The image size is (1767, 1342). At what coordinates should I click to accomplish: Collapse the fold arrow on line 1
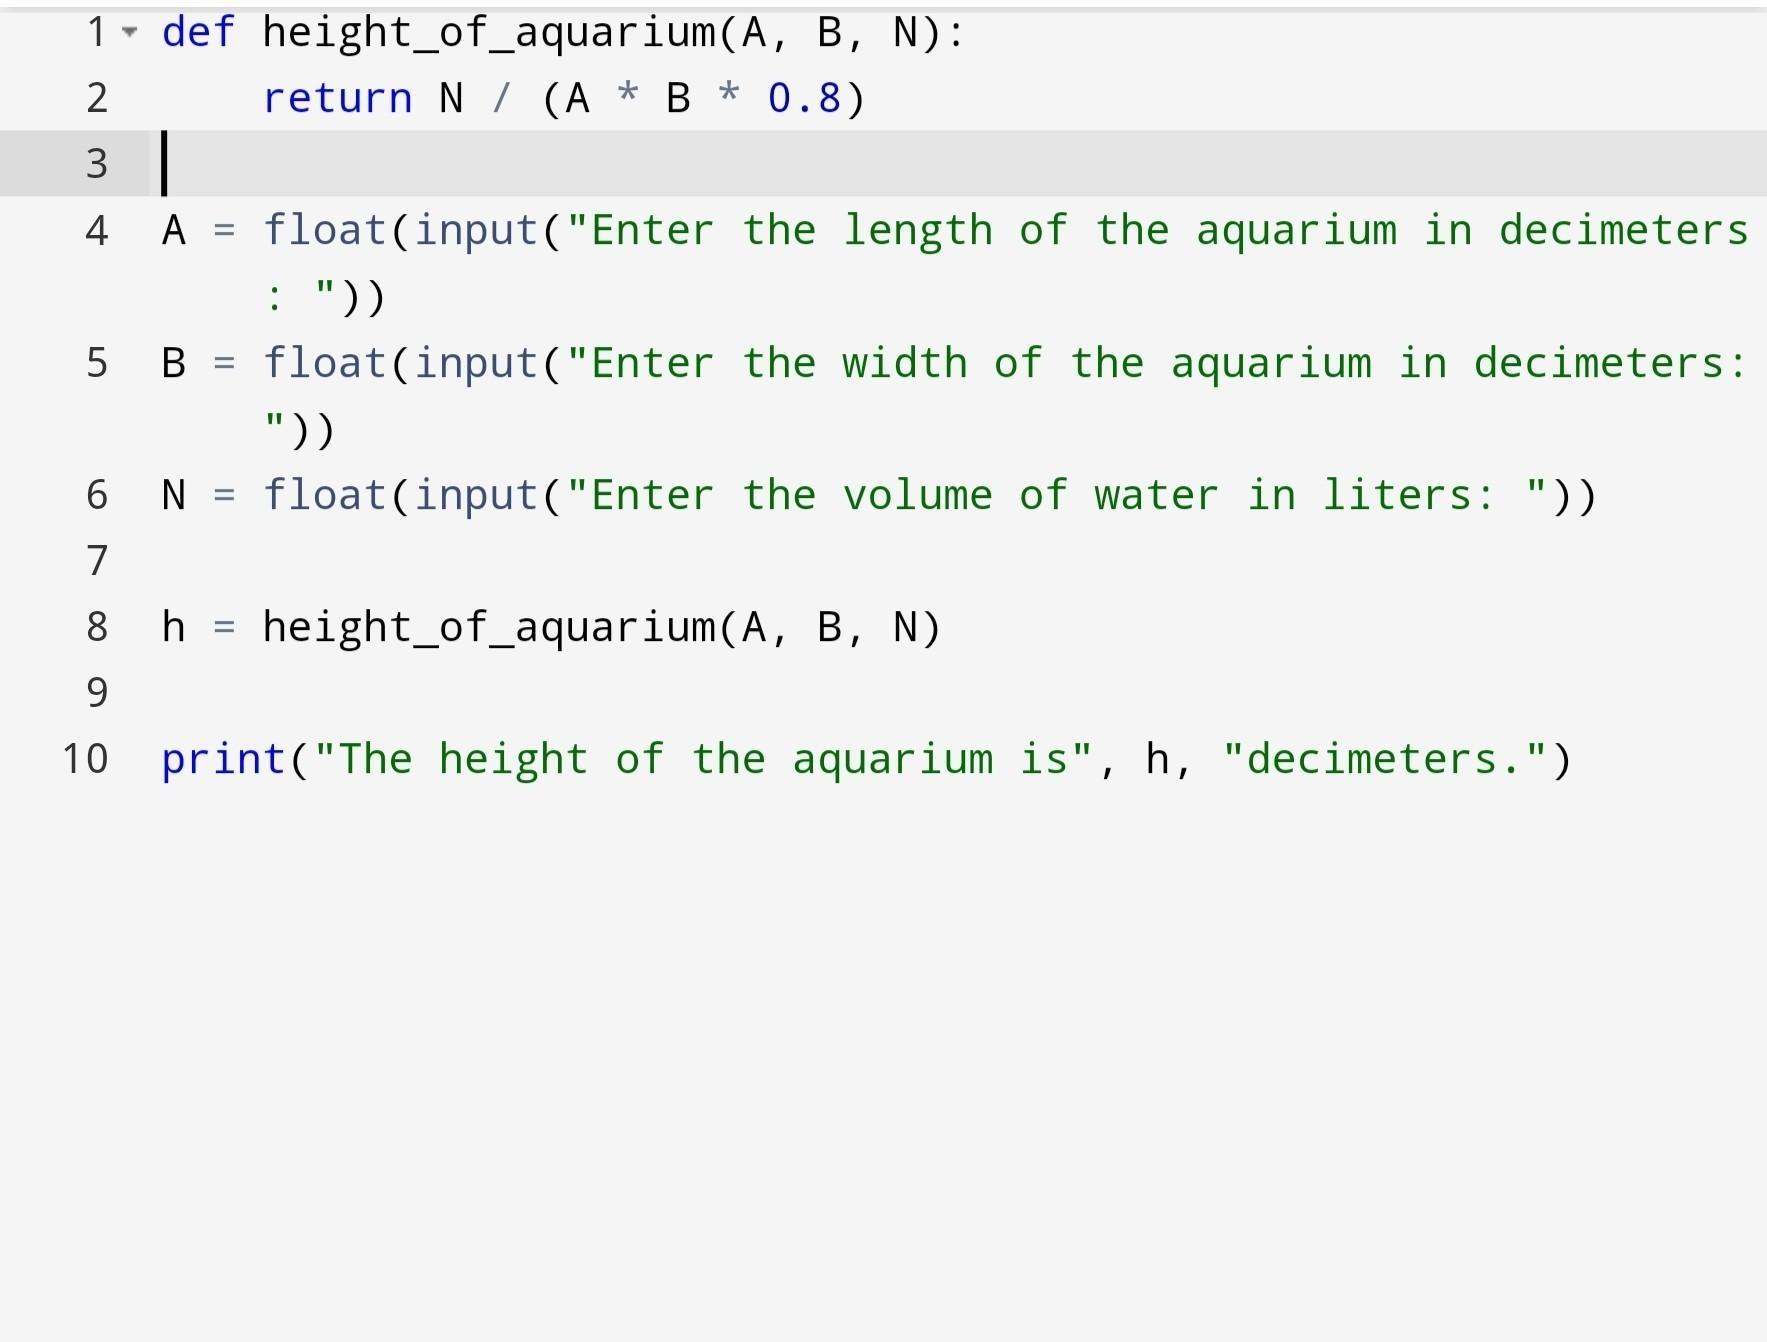click(128, 32)
